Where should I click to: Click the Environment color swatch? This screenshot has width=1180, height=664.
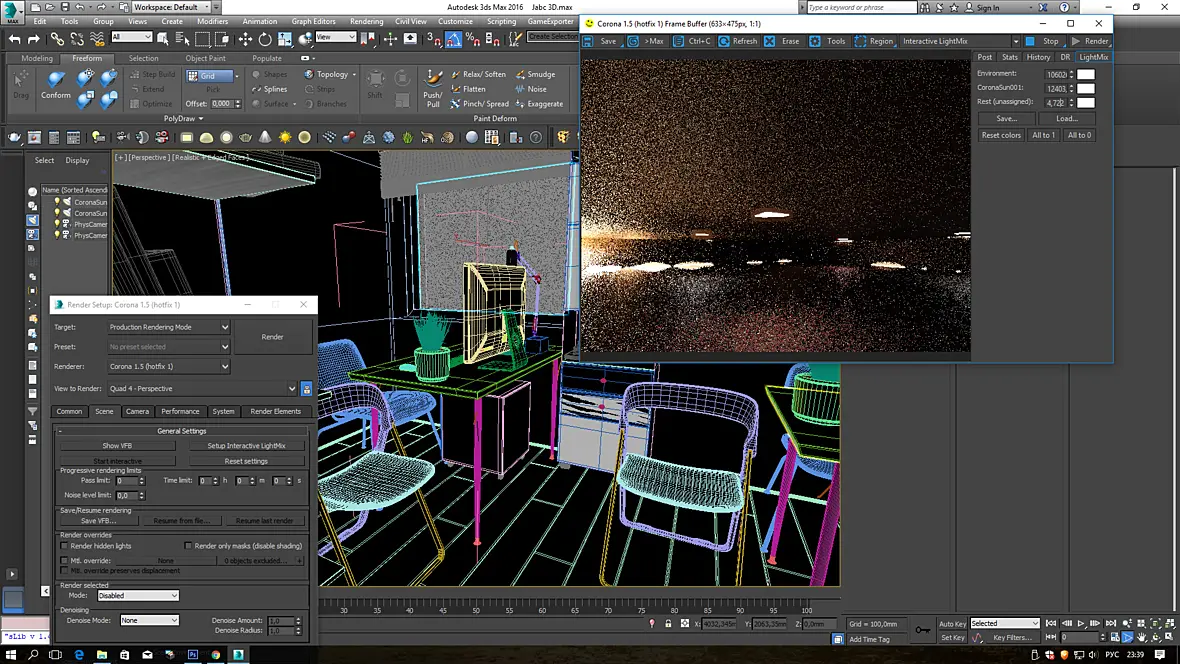pos(1085,75)
